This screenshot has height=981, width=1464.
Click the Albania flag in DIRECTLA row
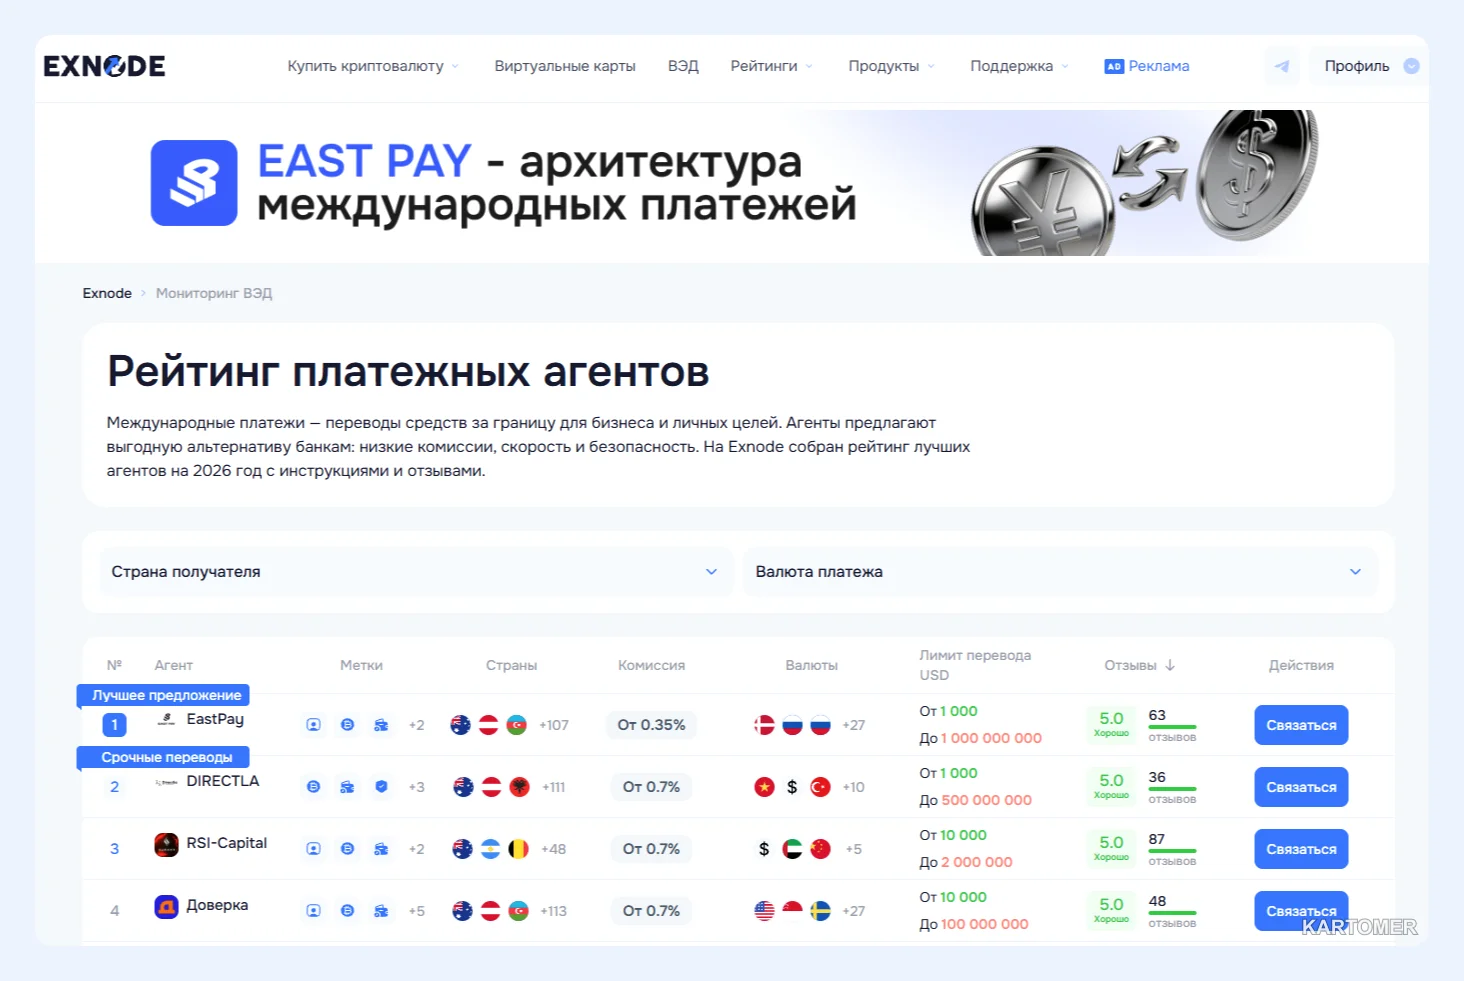tap(519, 787)
